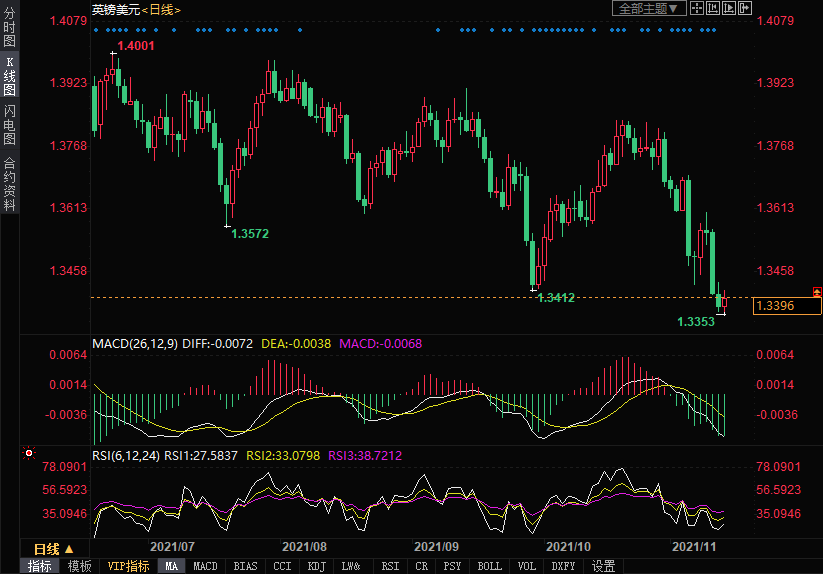Enable the KDJ indicator
823x574 pixels.
pyautogui.click(x=316, y=566)
